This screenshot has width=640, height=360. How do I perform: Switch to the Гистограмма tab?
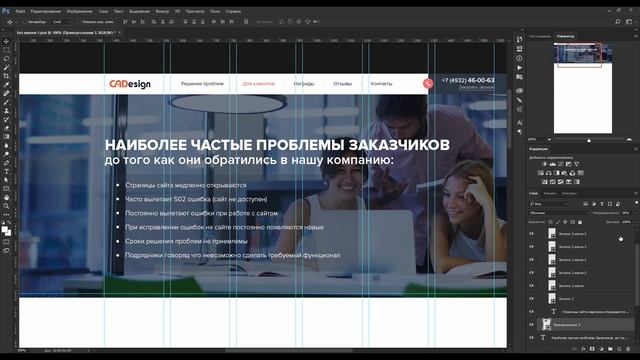coord(540,36)
